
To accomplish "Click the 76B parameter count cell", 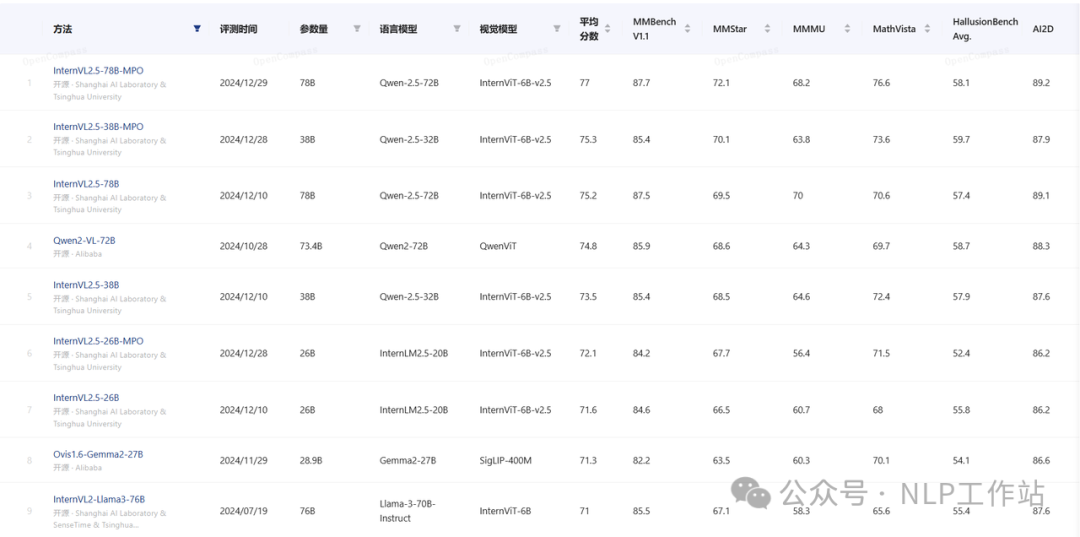I will click(x=307, y=511).
